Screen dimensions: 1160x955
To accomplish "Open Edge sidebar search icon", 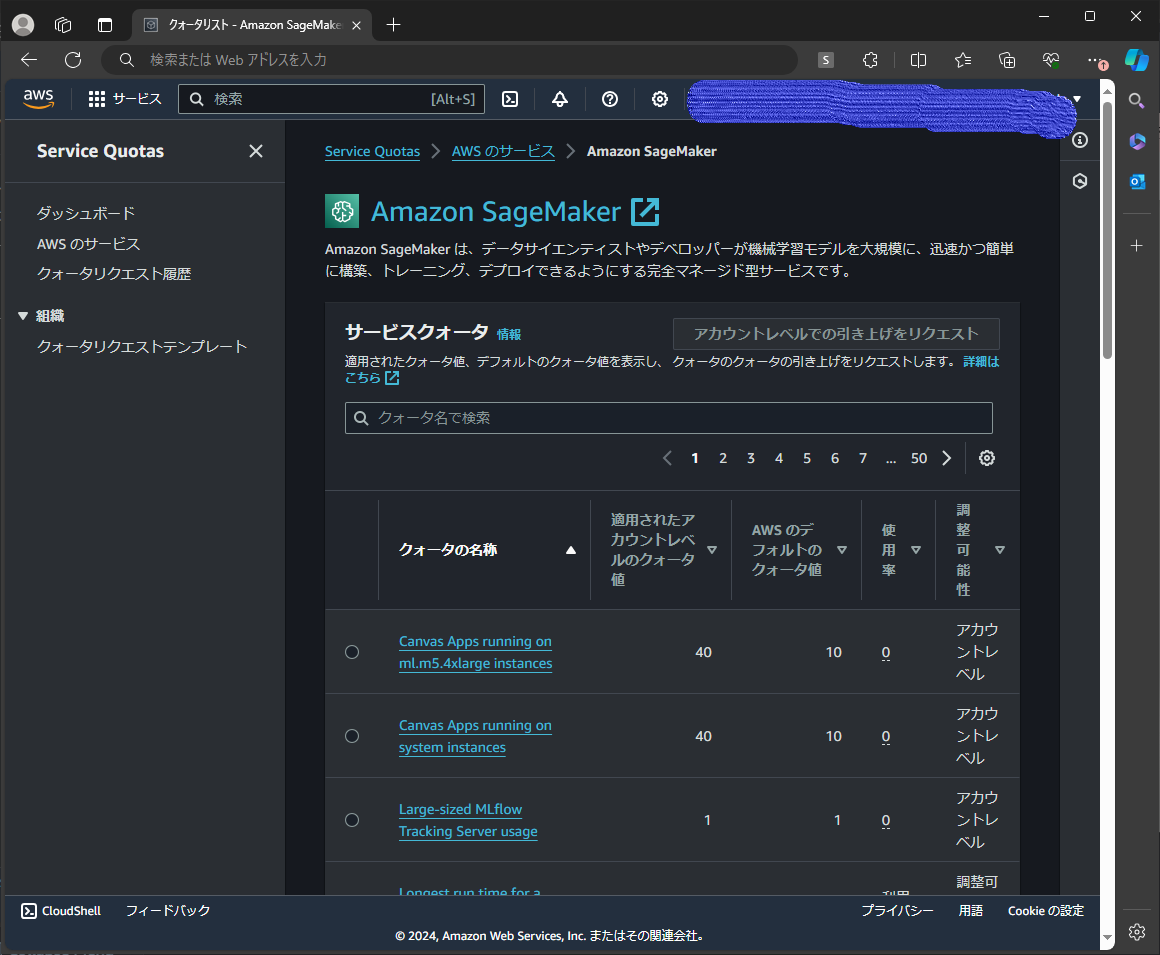I will (1137, 101).
